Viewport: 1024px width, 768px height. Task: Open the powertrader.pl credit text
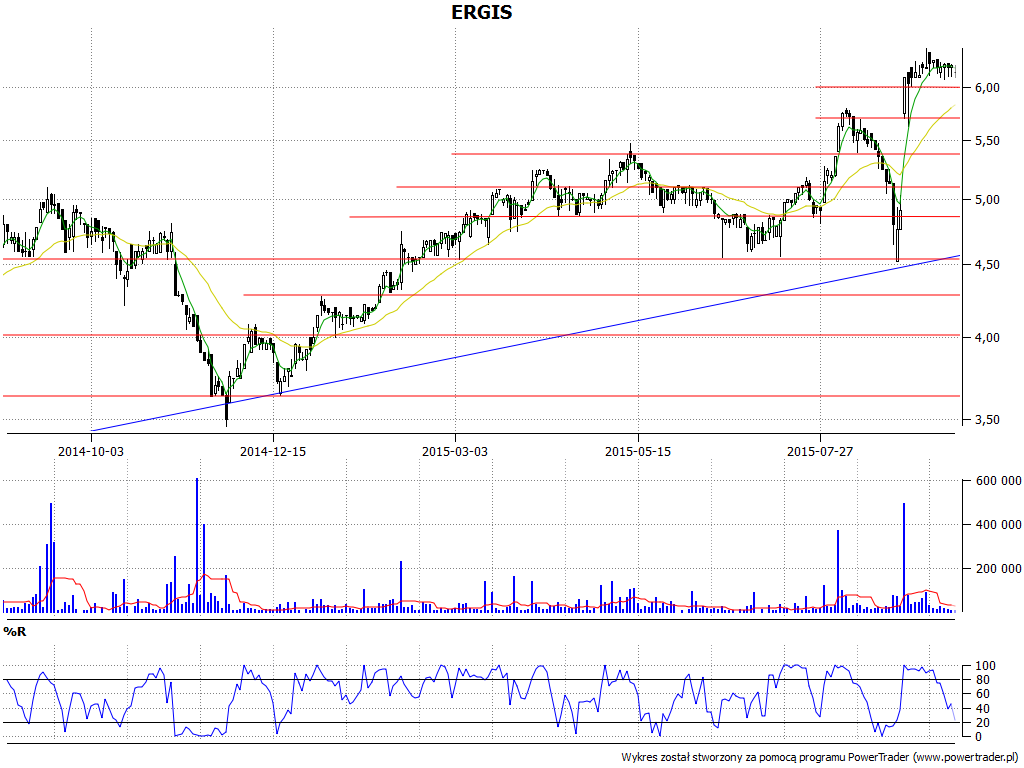pyautogui.click(x=822, y=758)
